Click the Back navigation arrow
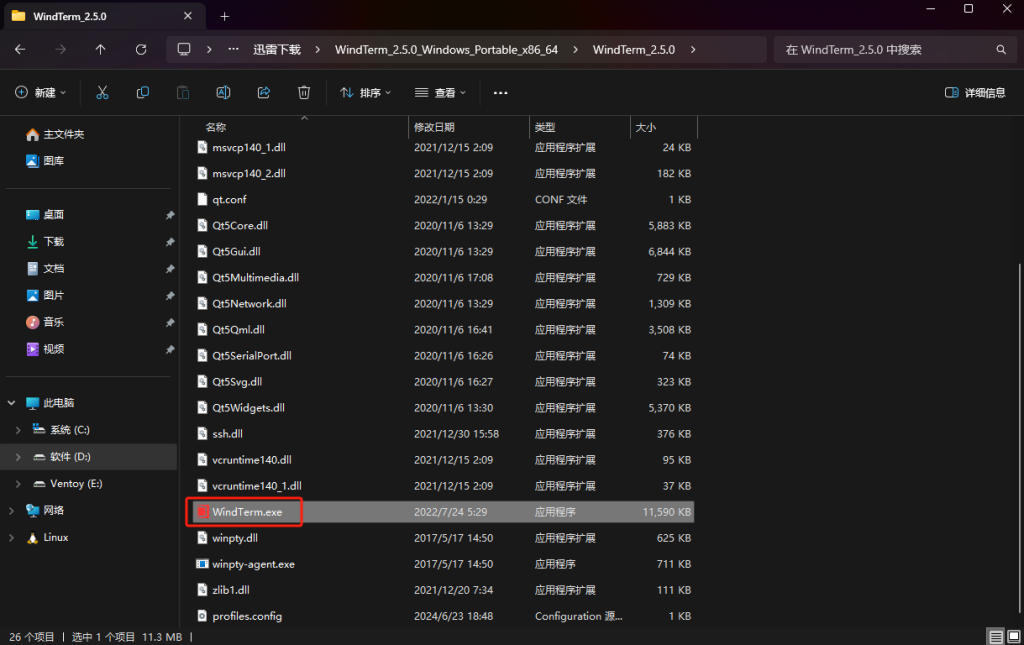This screenshot has height=645, width=1024. pyautogui.click(x=20, y=49)
